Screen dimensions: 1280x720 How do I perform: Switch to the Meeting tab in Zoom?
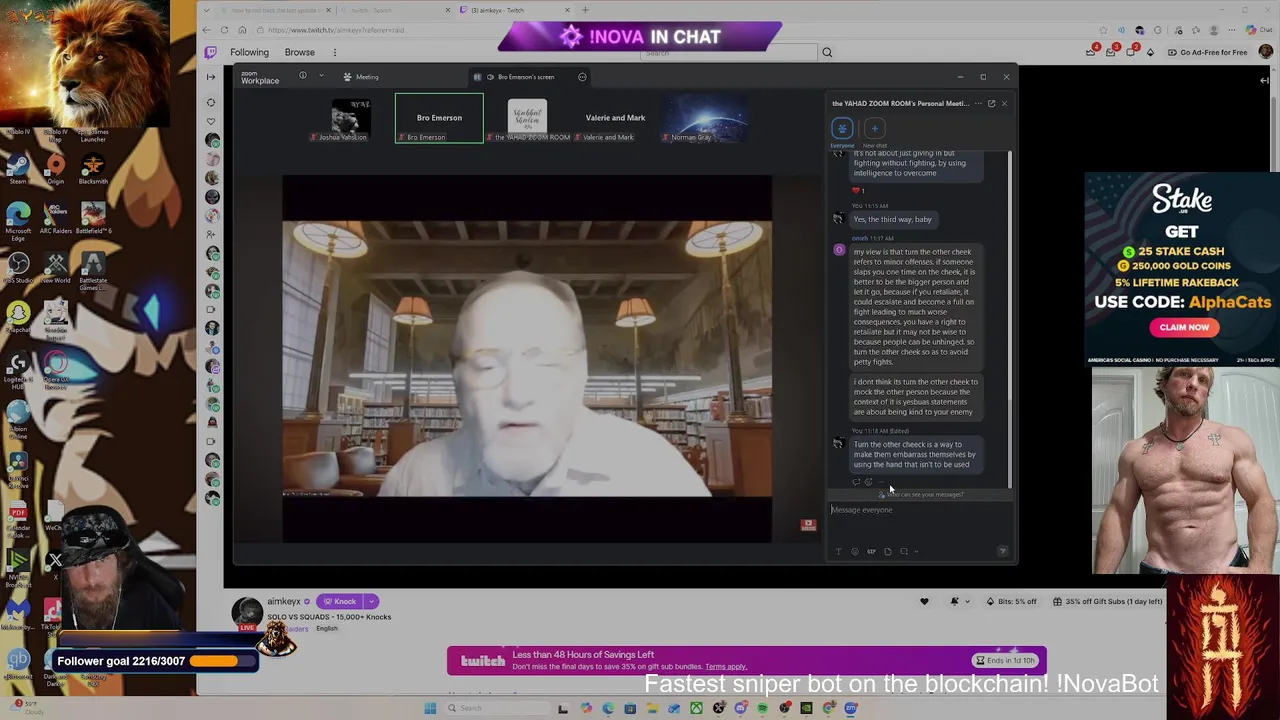[361, 77]
